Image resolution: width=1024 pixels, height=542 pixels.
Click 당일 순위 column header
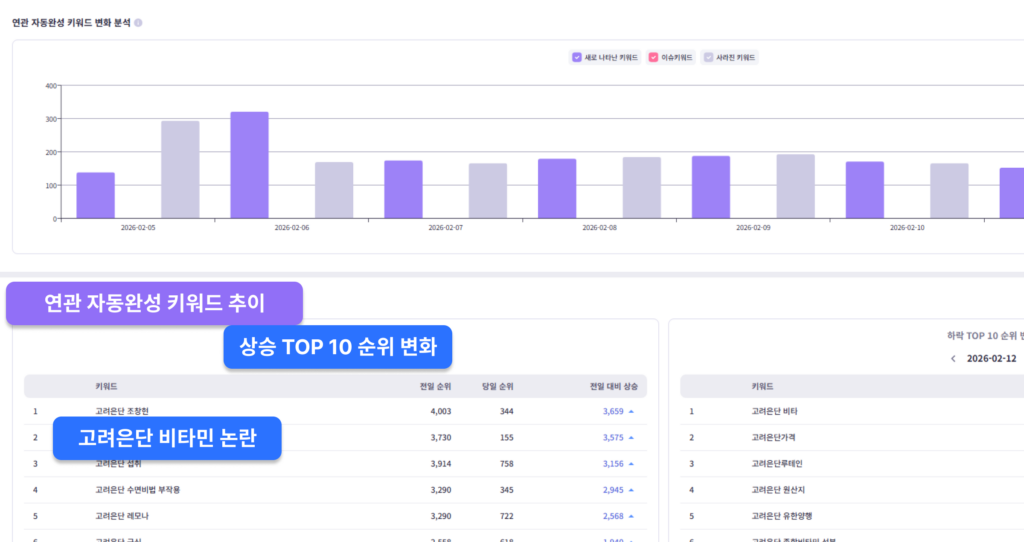pos(497,386)
